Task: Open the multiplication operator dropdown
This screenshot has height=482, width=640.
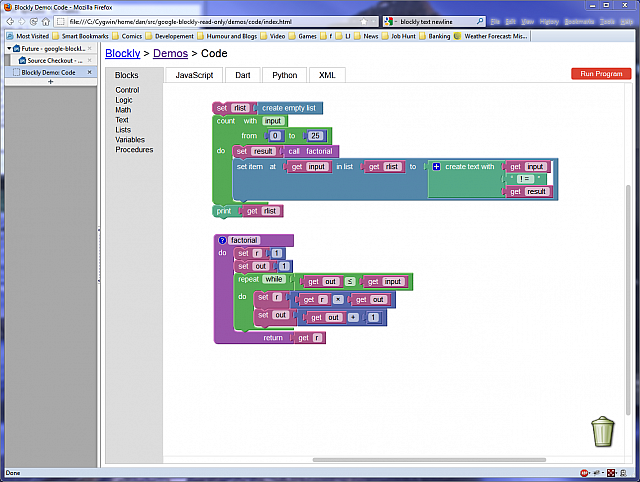Action: point(338,299)
